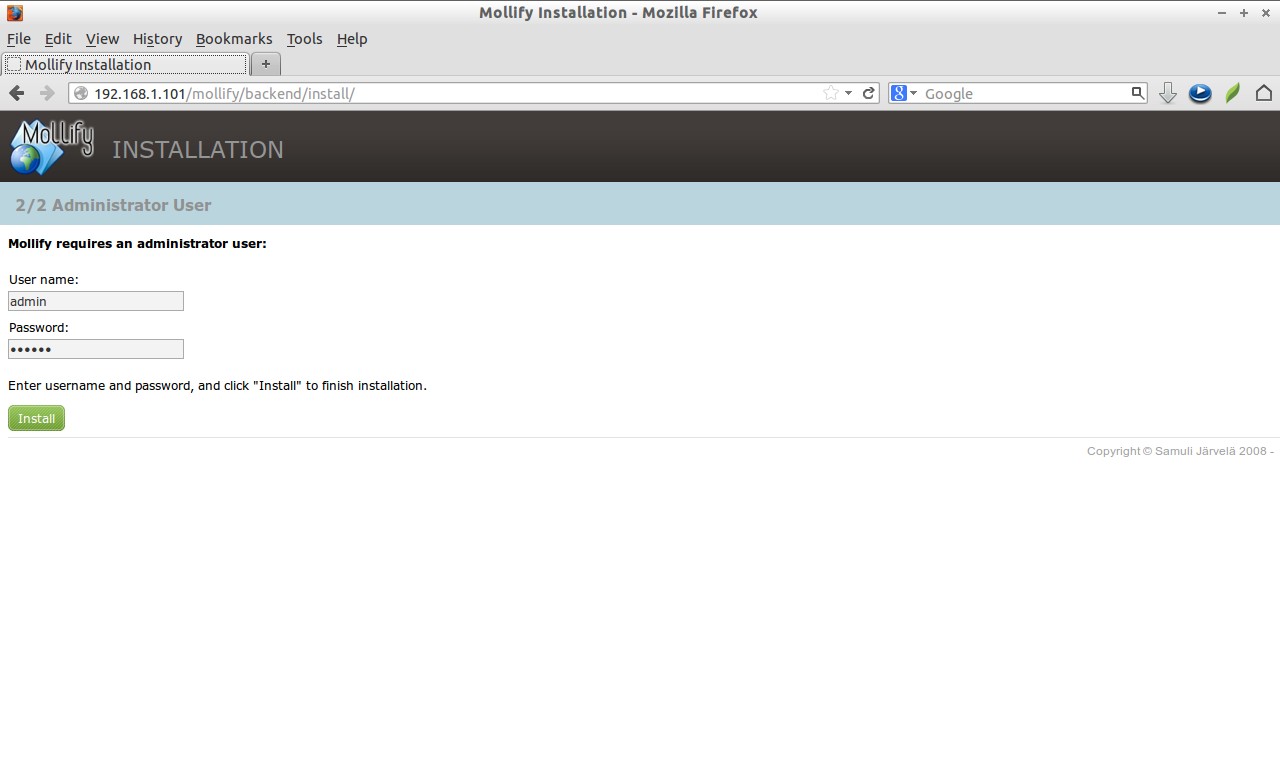
Task: Maximize the Firefox window
Action: coord(1244,13)
